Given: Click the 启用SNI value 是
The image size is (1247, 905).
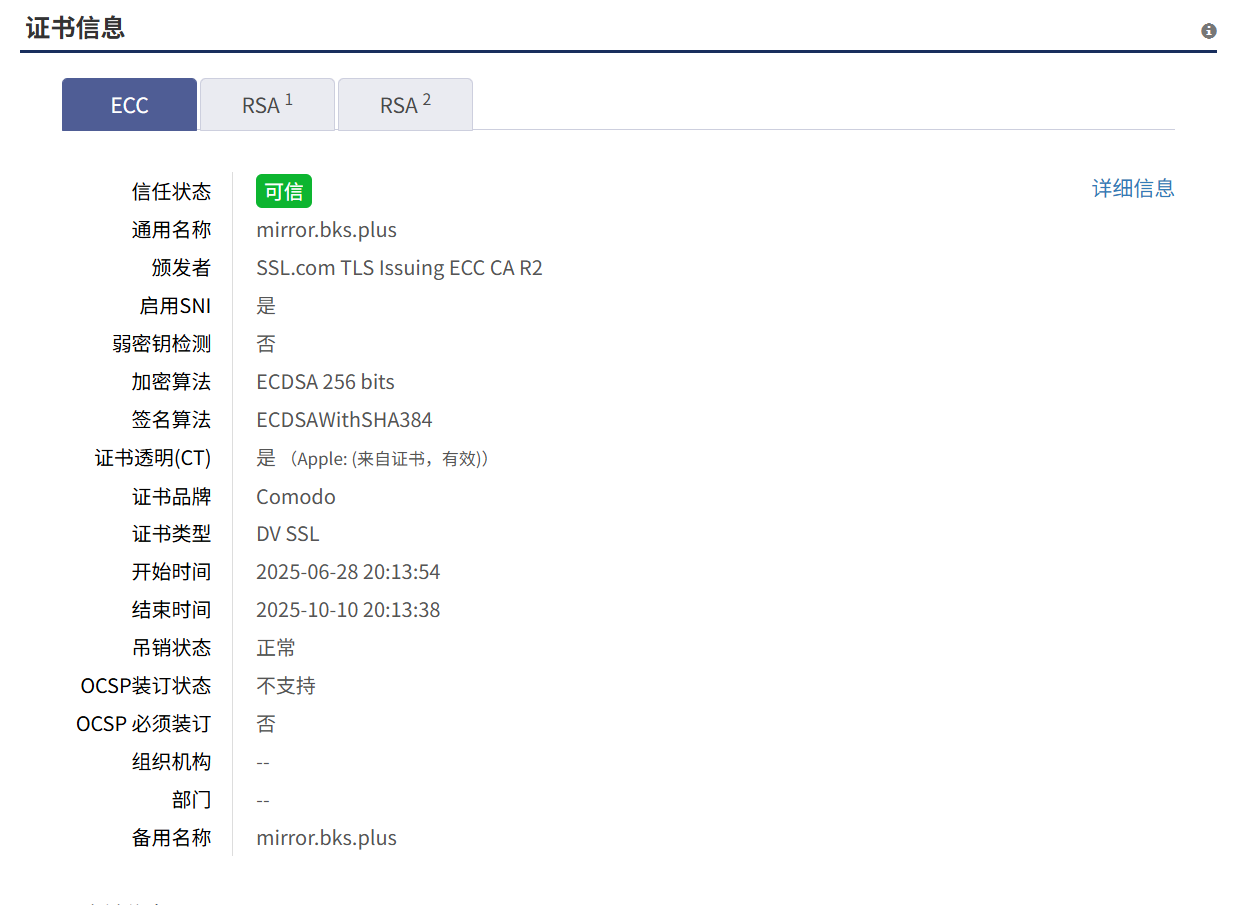Looking at the screenshot, I should pyautogui.click(x=266, y=306).
